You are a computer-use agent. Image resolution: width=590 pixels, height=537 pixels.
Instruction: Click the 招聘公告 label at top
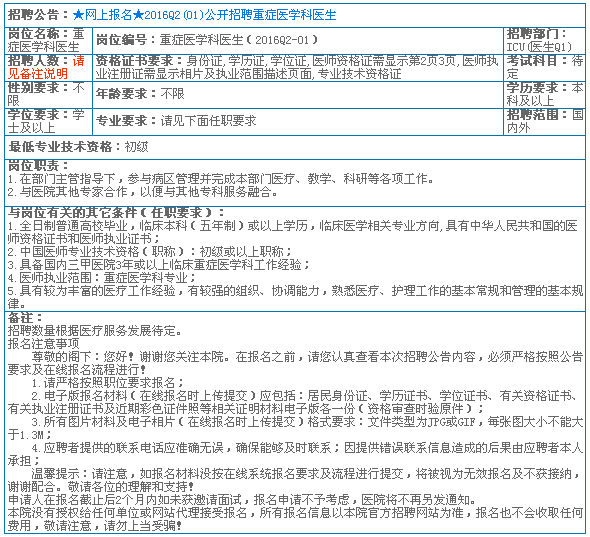tap(33, 15)
